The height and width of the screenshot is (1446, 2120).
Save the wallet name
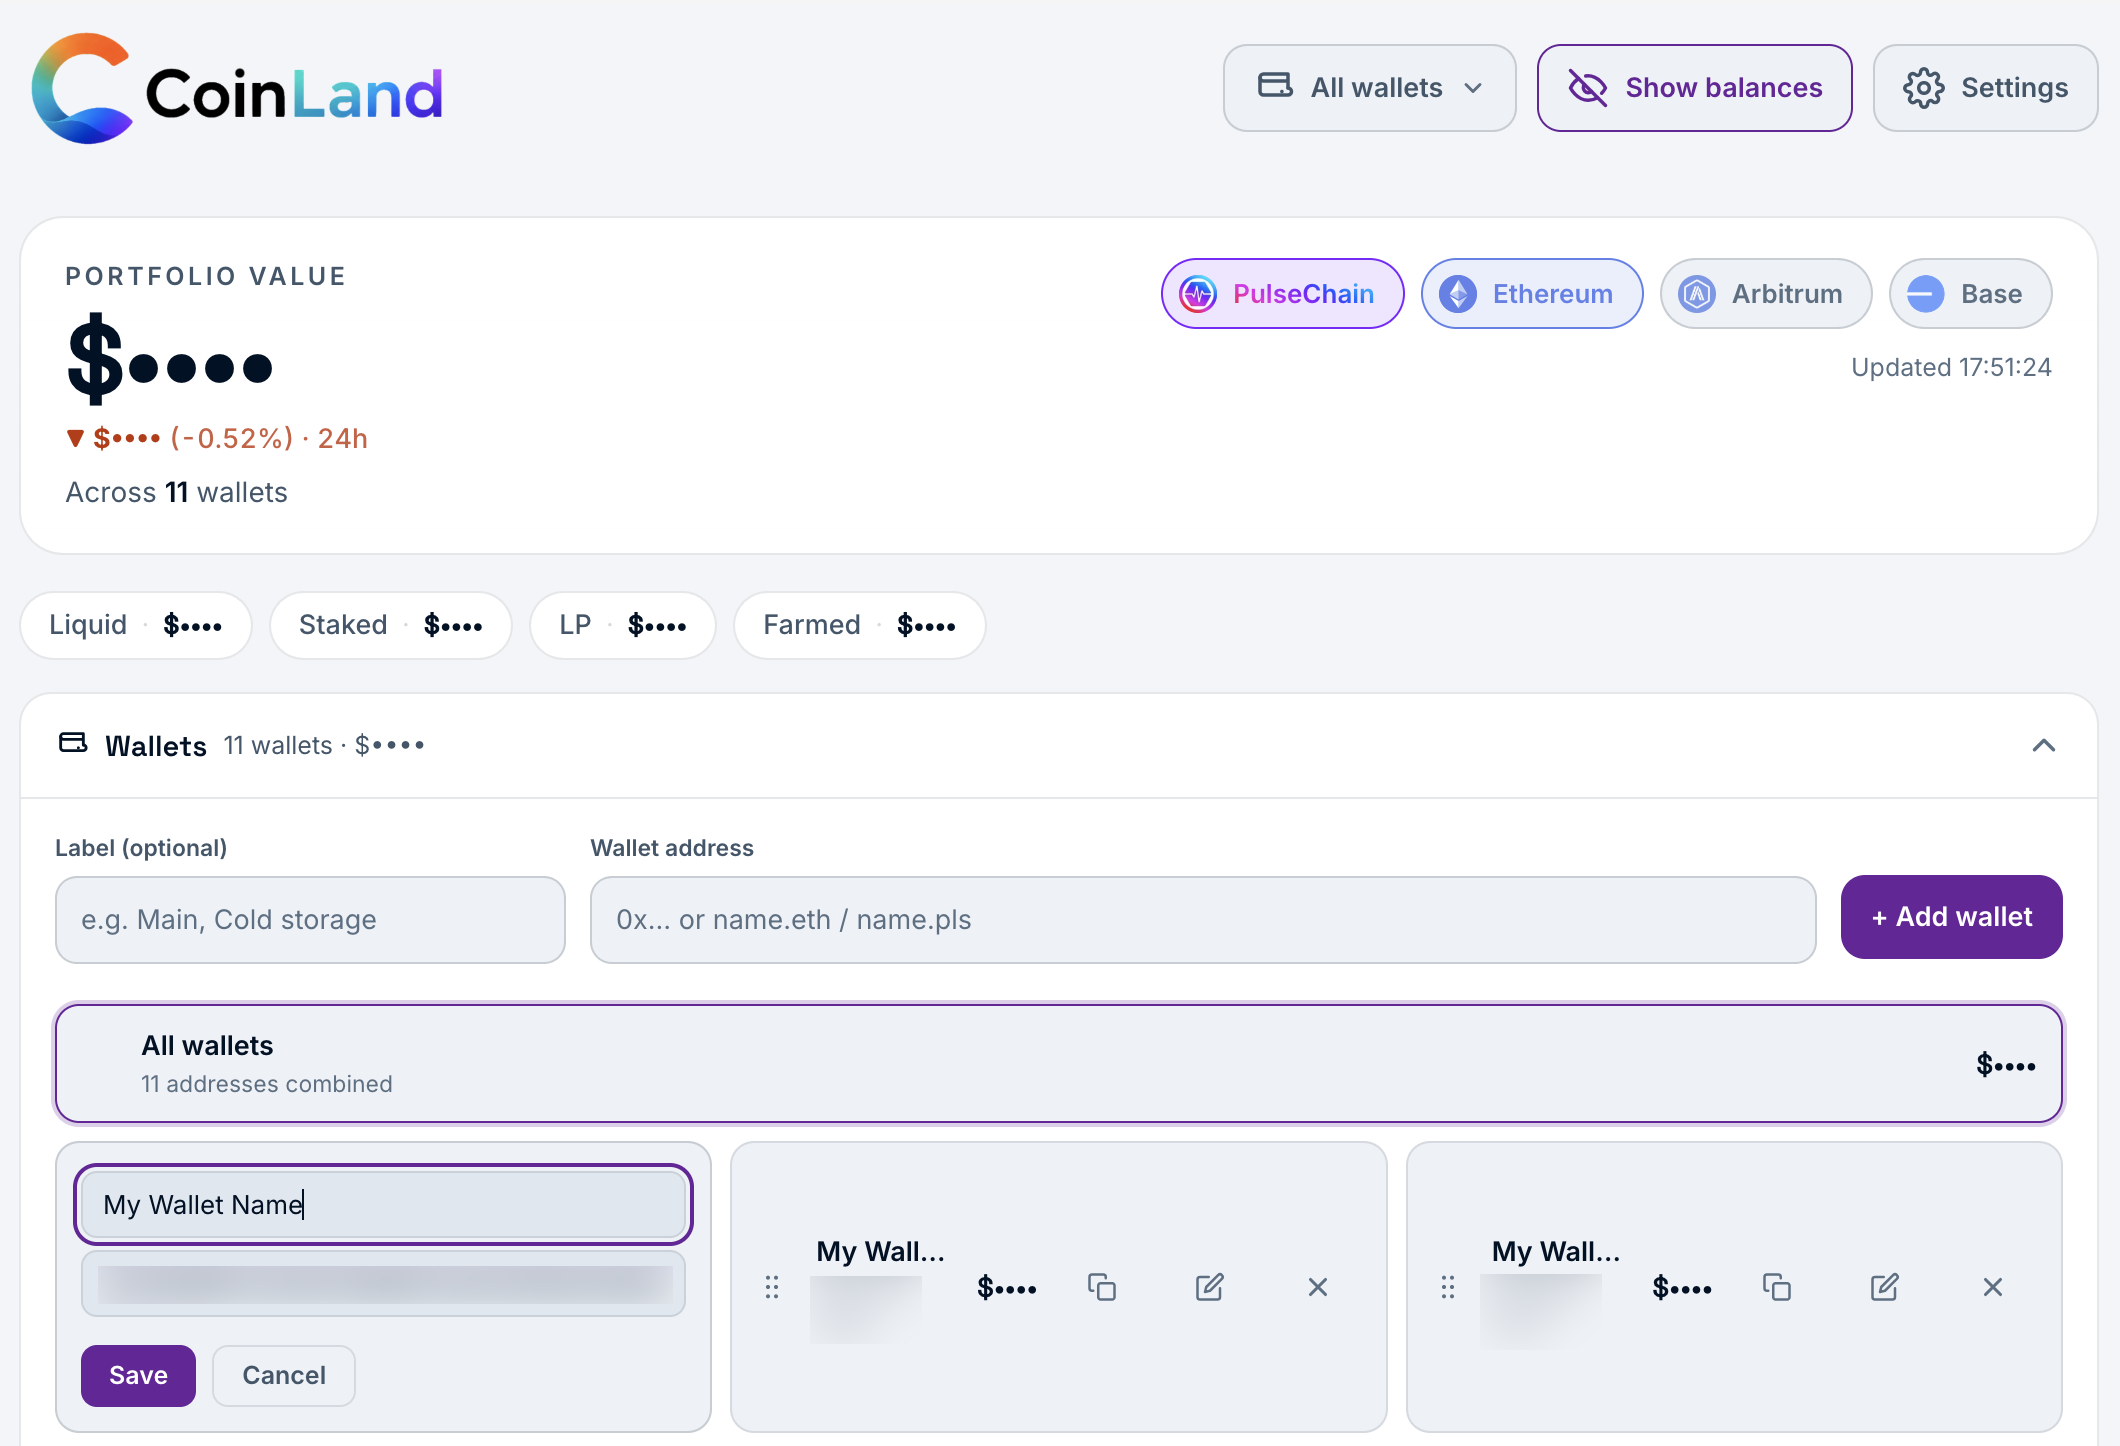[x=138, y=1376]
